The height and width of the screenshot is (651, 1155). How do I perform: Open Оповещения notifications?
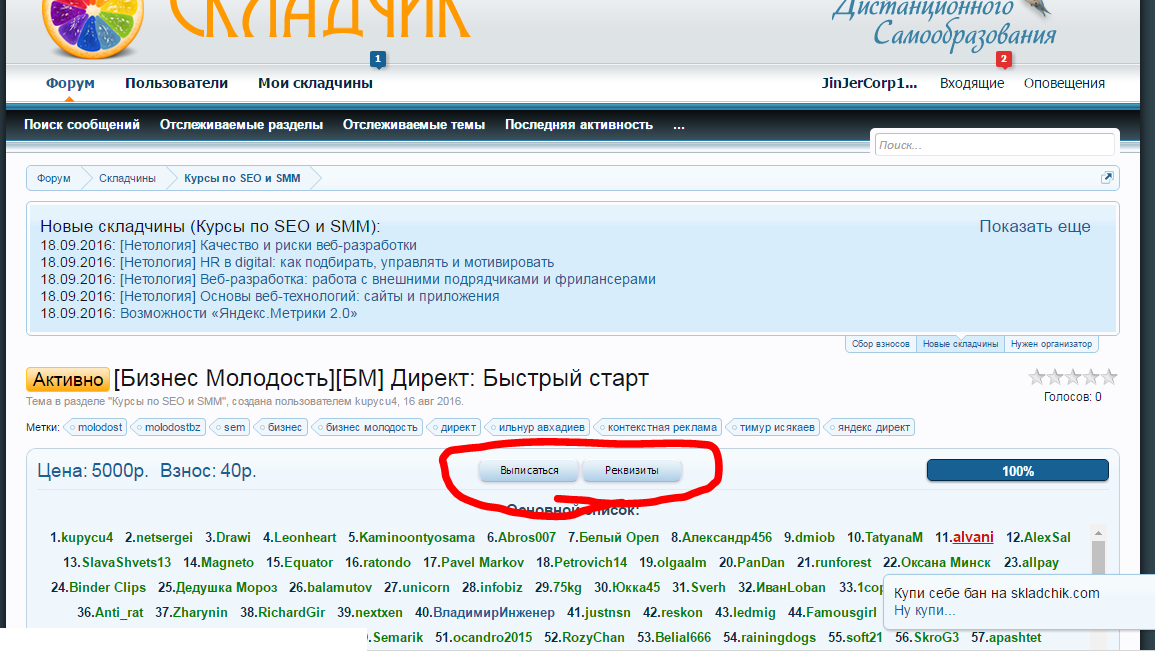(x=1064, y=83)
